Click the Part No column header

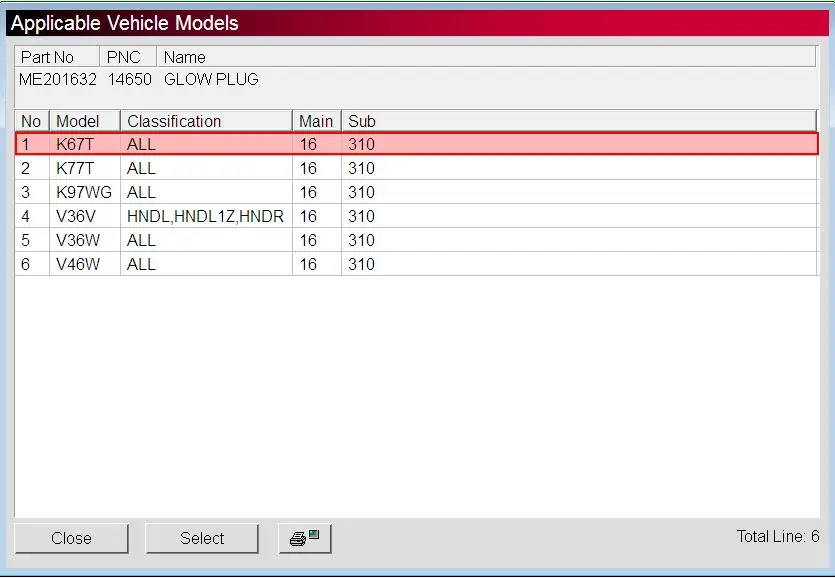(x=58, y=56)
